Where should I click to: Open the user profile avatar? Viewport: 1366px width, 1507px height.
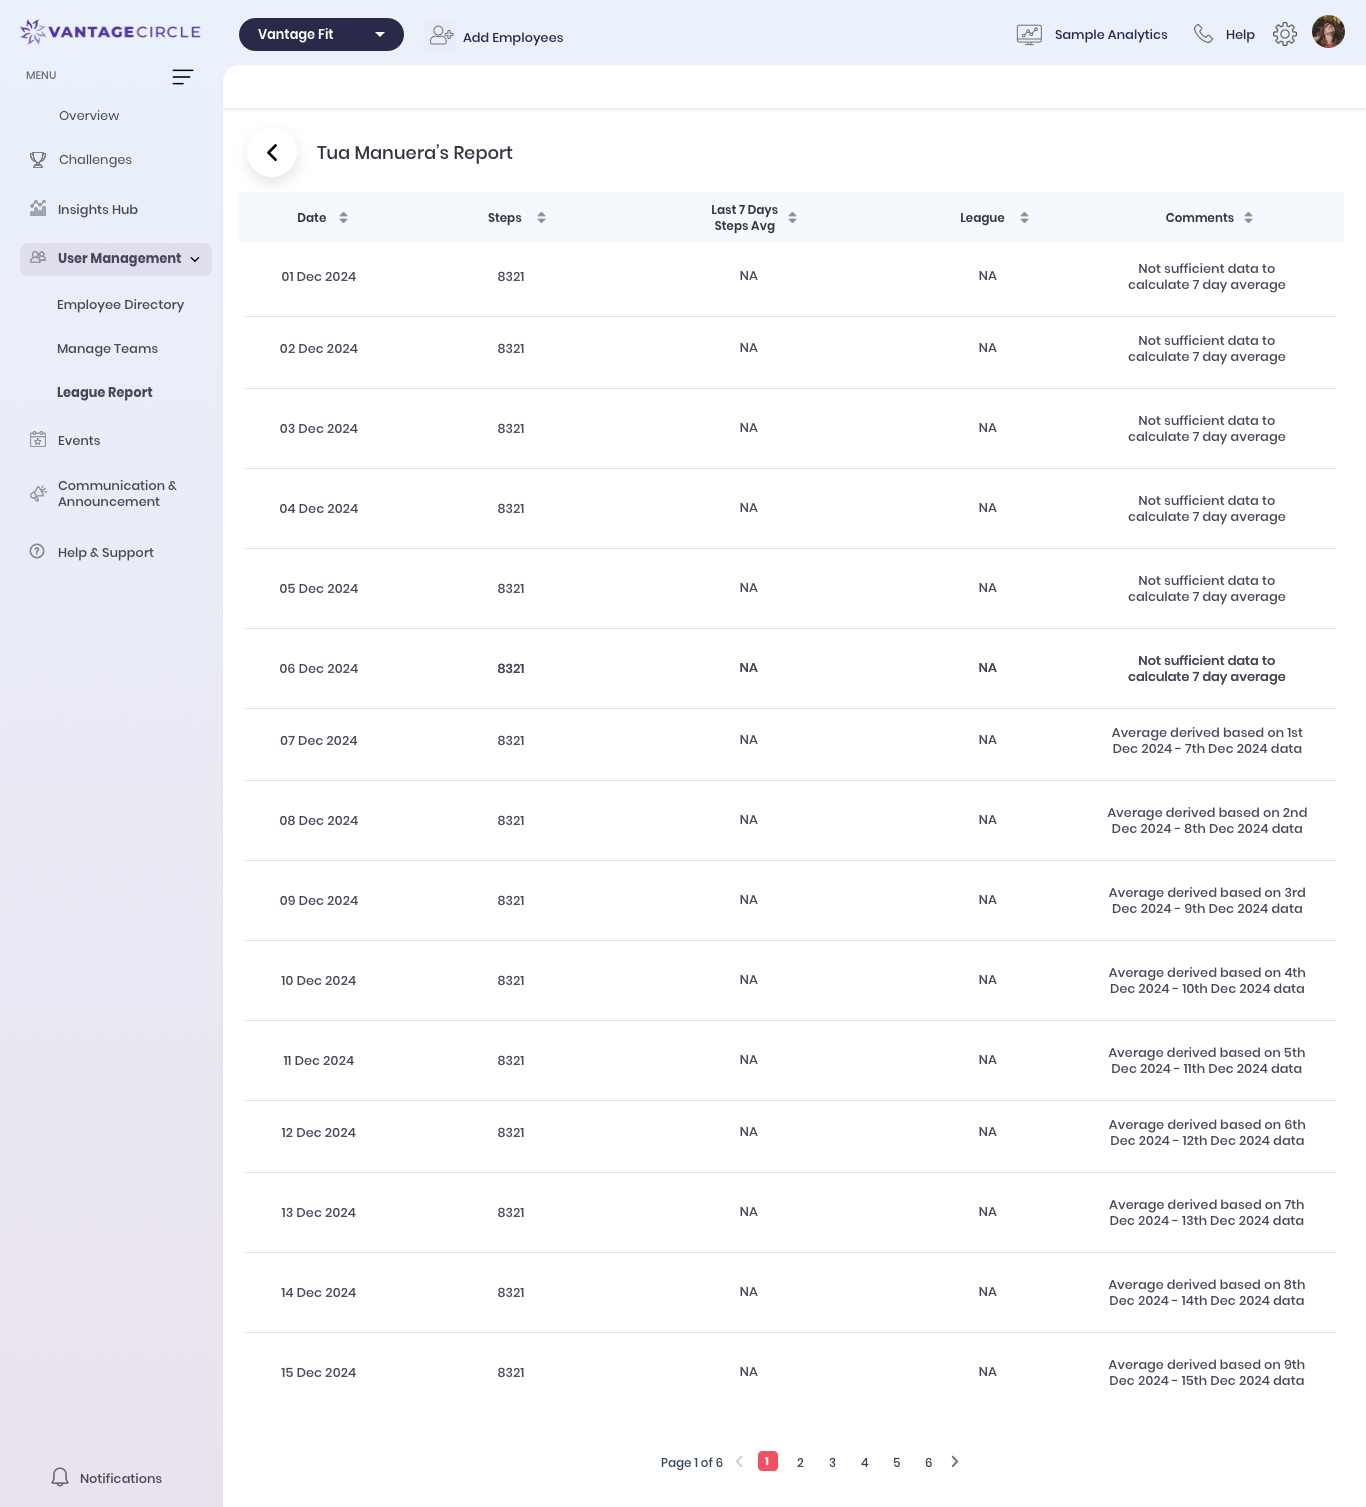coord(1328,32)
